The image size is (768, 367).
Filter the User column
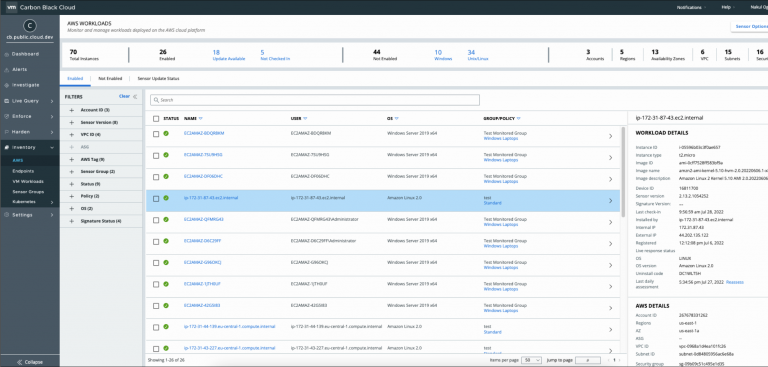[306, 119]
